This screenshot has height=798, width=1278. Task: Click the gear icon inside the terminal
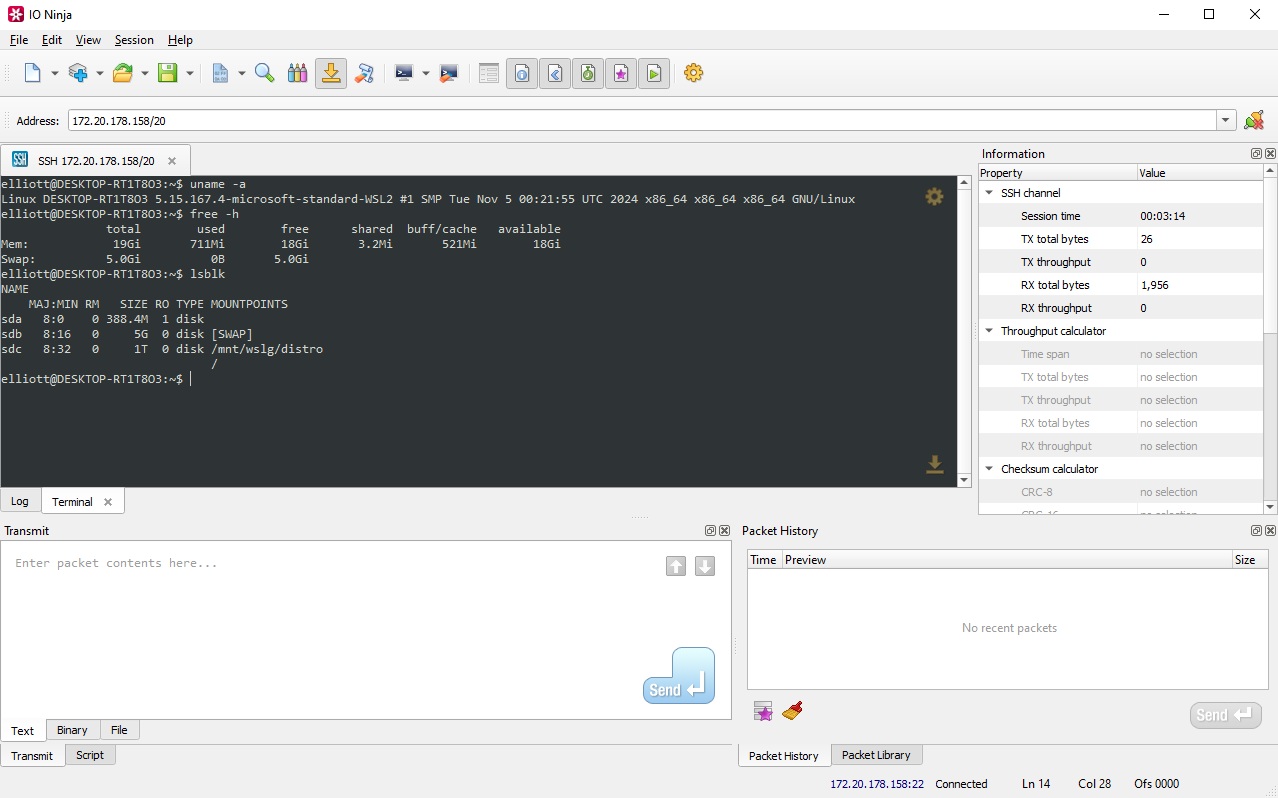coord(934,197)
